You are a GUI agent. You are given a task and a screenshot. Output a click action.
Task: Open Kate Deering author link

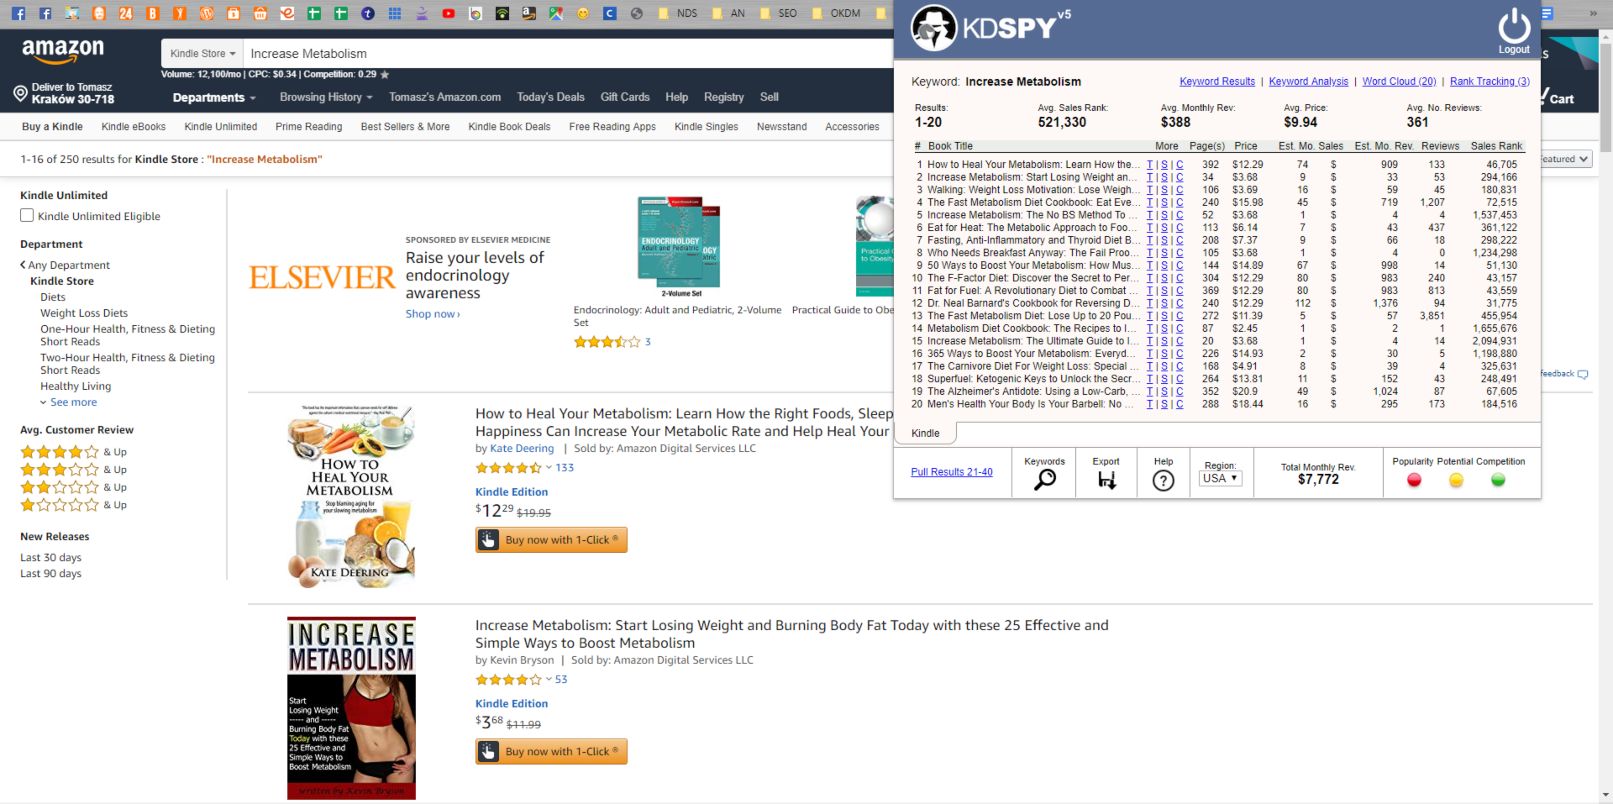pyautogui.click(x=522, y=449)
